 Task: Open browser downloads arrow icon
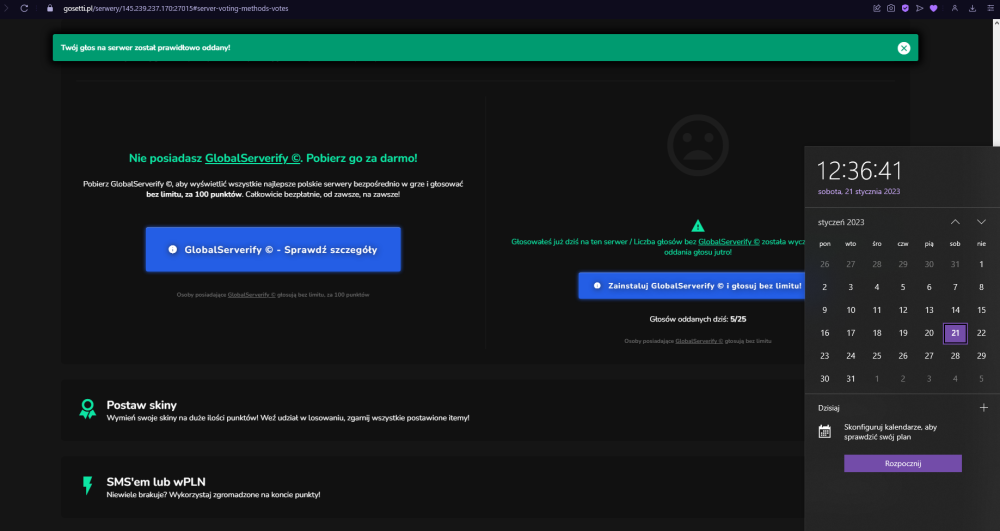pos(973,8)
